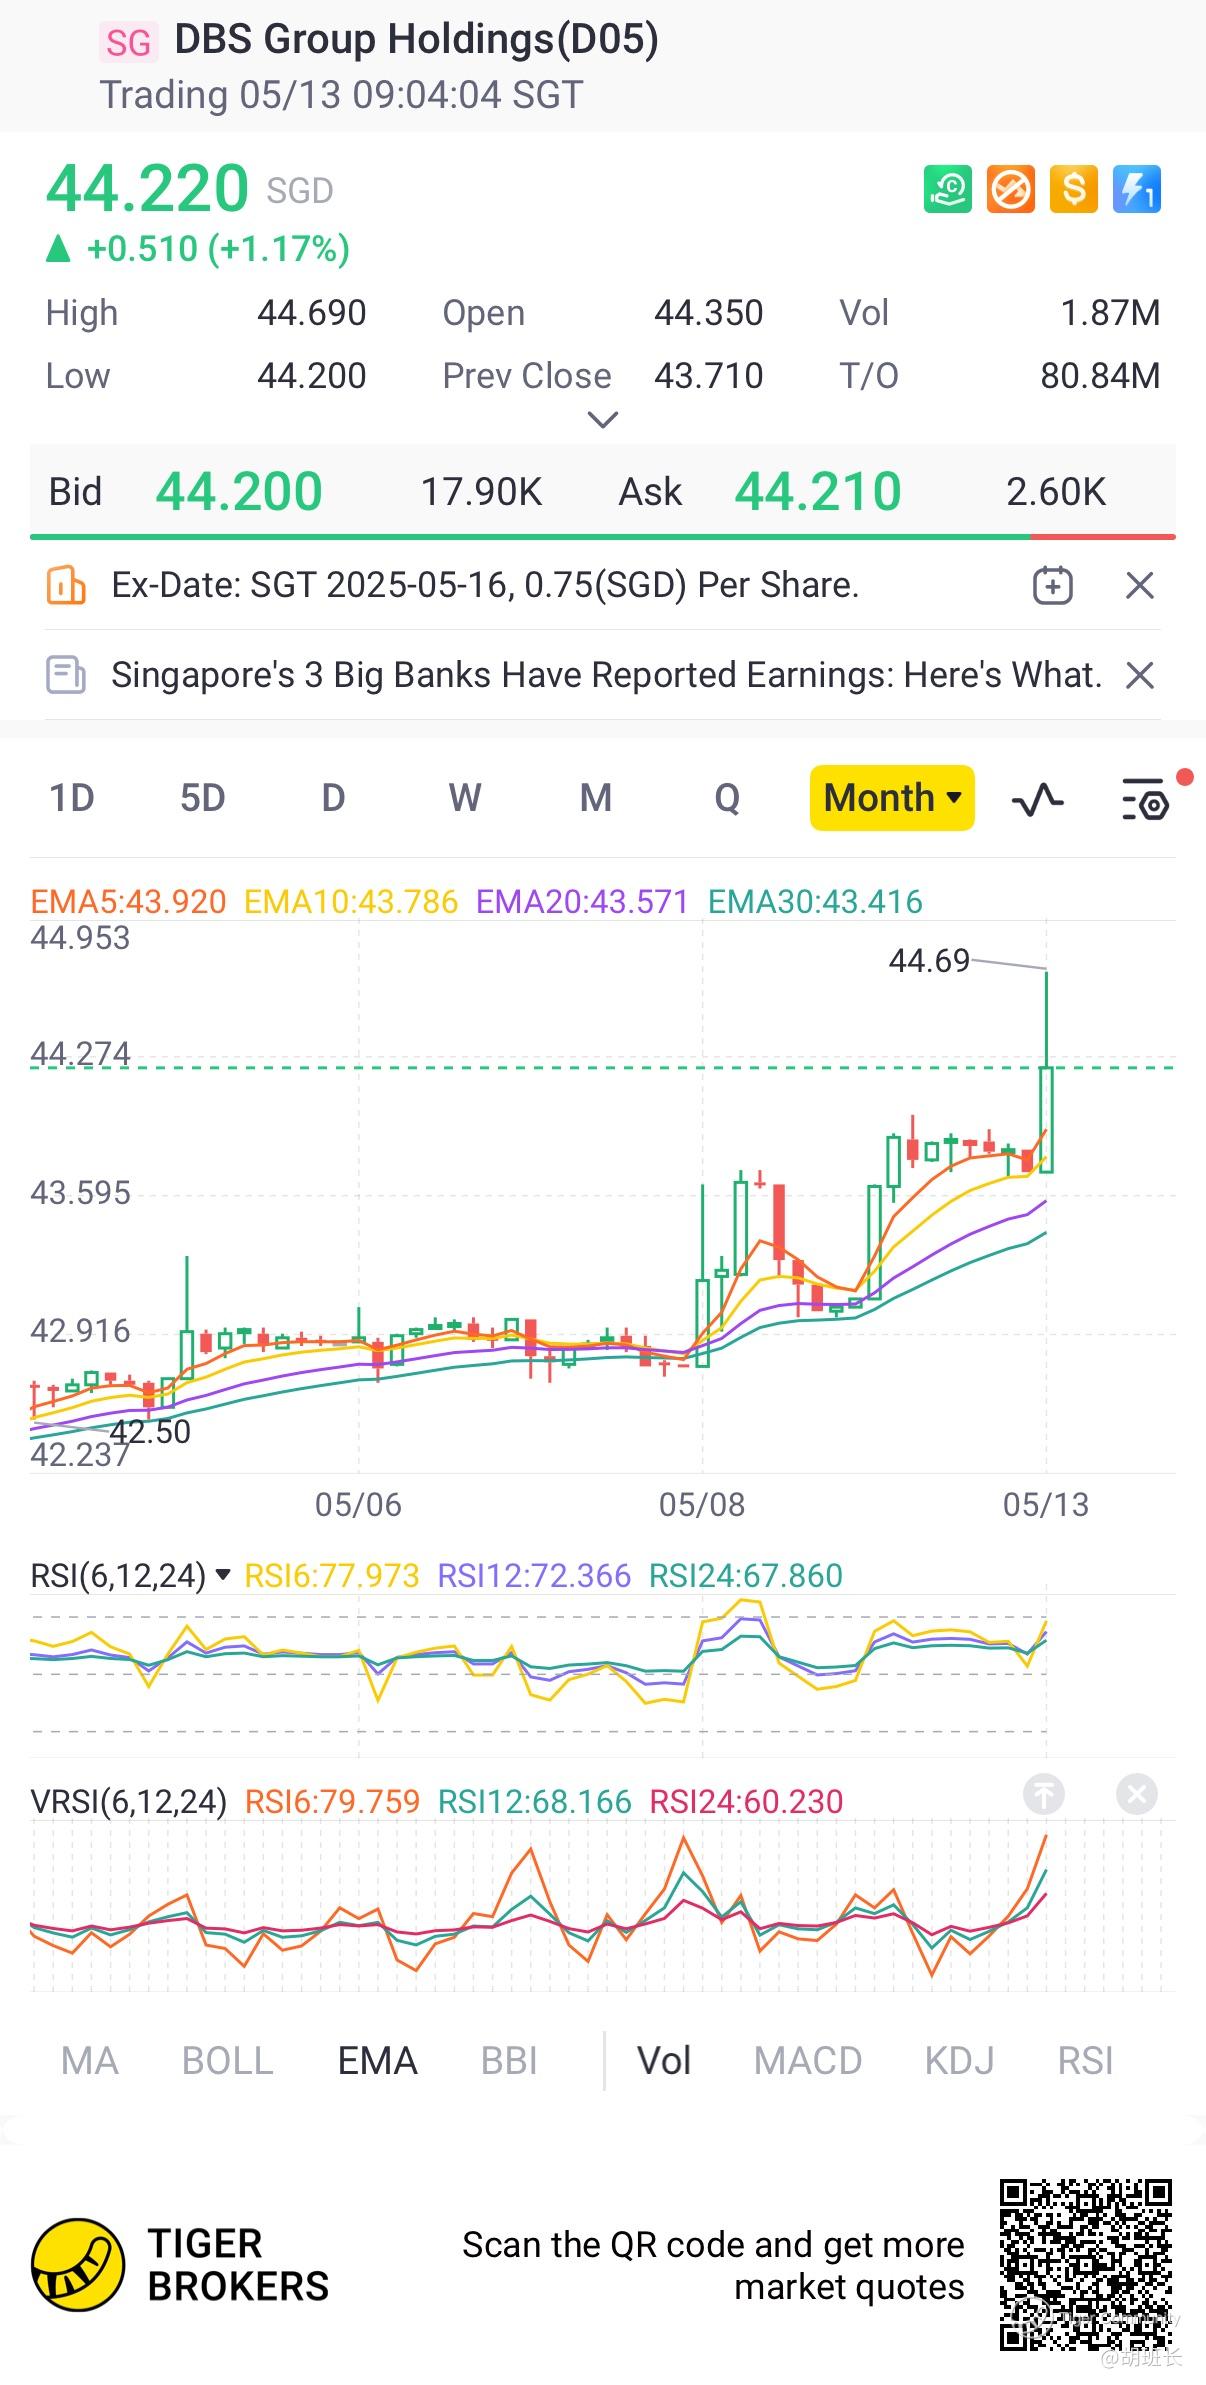This screenshot has width=1206, height=2385.
Task: Tap the VRSI(6,12,24) indicator label
Action: [128, 1801]
